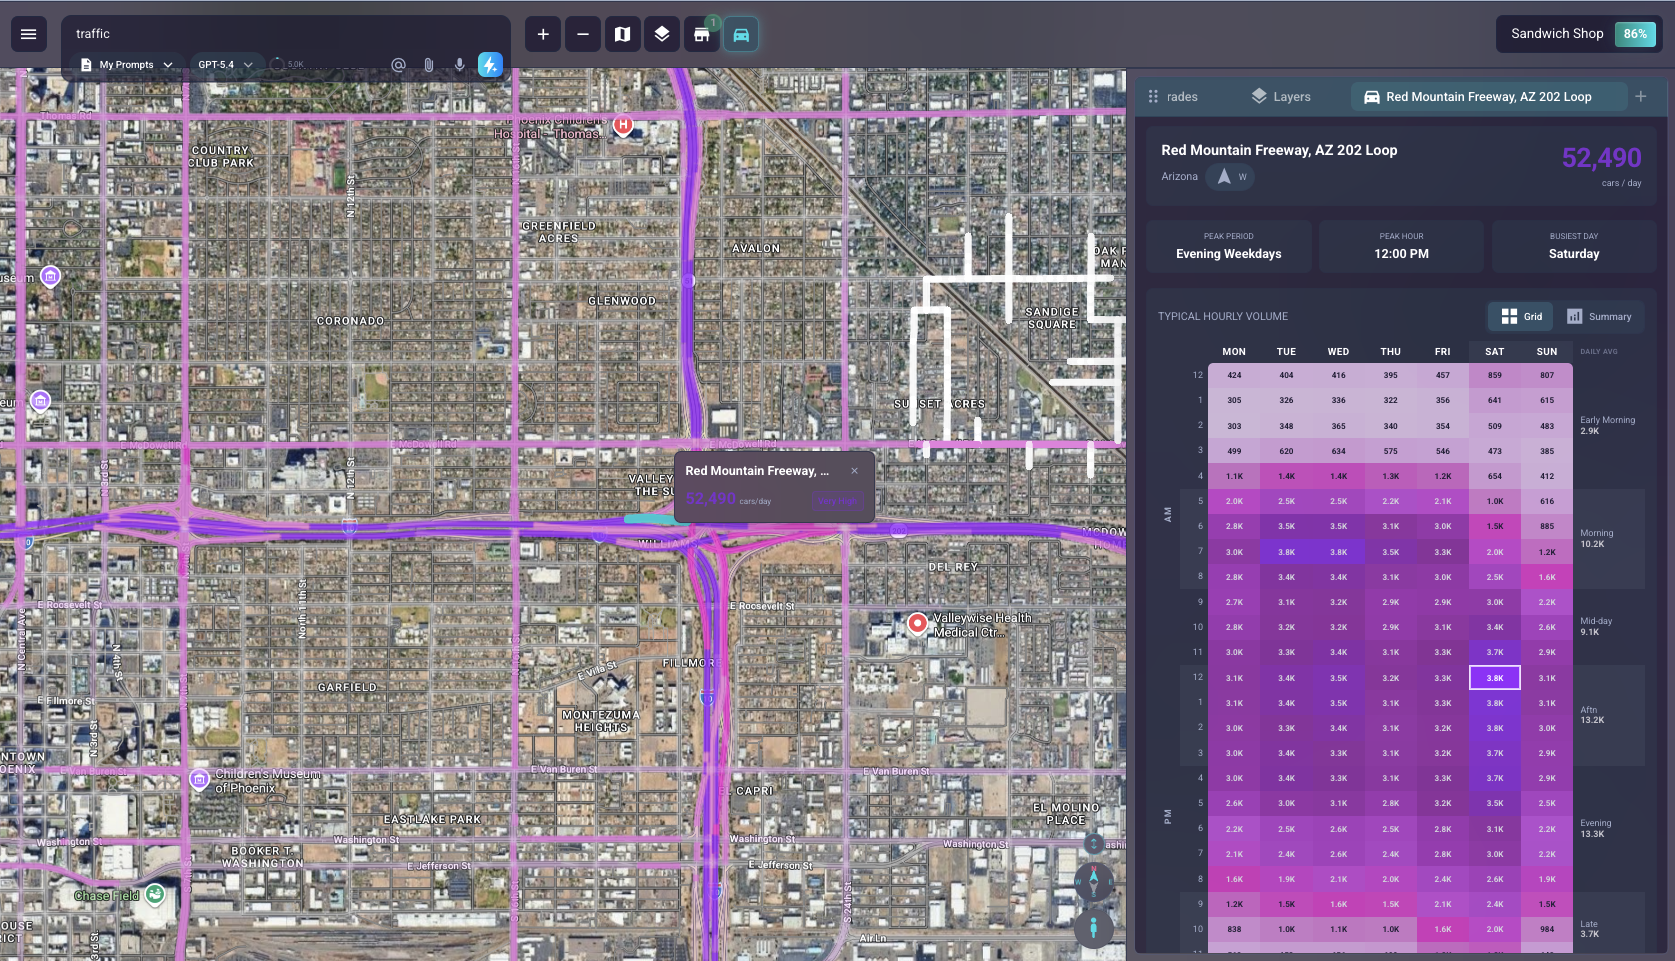Click the Busiest Day Saturday card

(x=1574, y=246)
